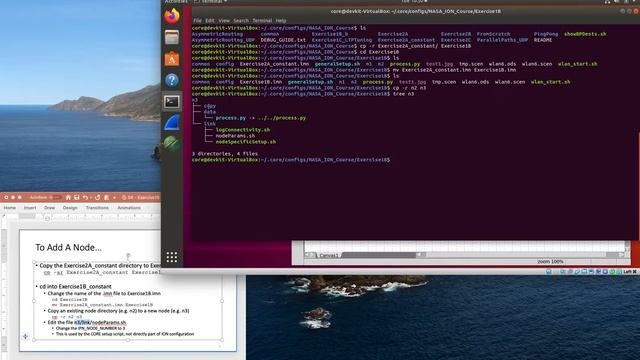Show Applications grid in the Ubuntu dock

pyautogui.click(x=172, y=257)
